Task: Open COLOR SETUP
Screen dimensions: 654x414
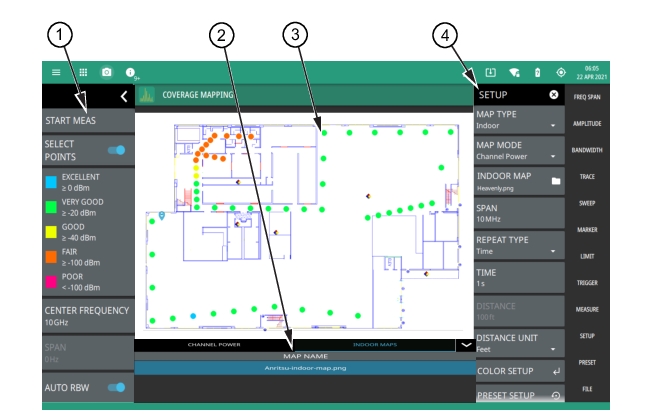Action: pos(518,371)
